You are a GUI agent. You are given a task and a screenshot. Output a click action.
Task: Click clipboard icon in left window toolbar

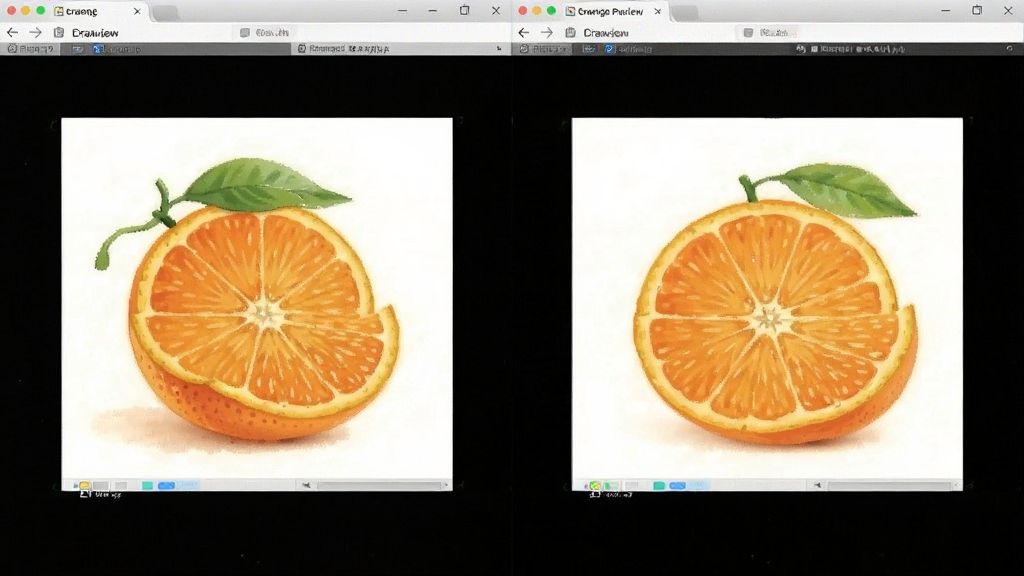pyautogui.click(x=59, y=32)
